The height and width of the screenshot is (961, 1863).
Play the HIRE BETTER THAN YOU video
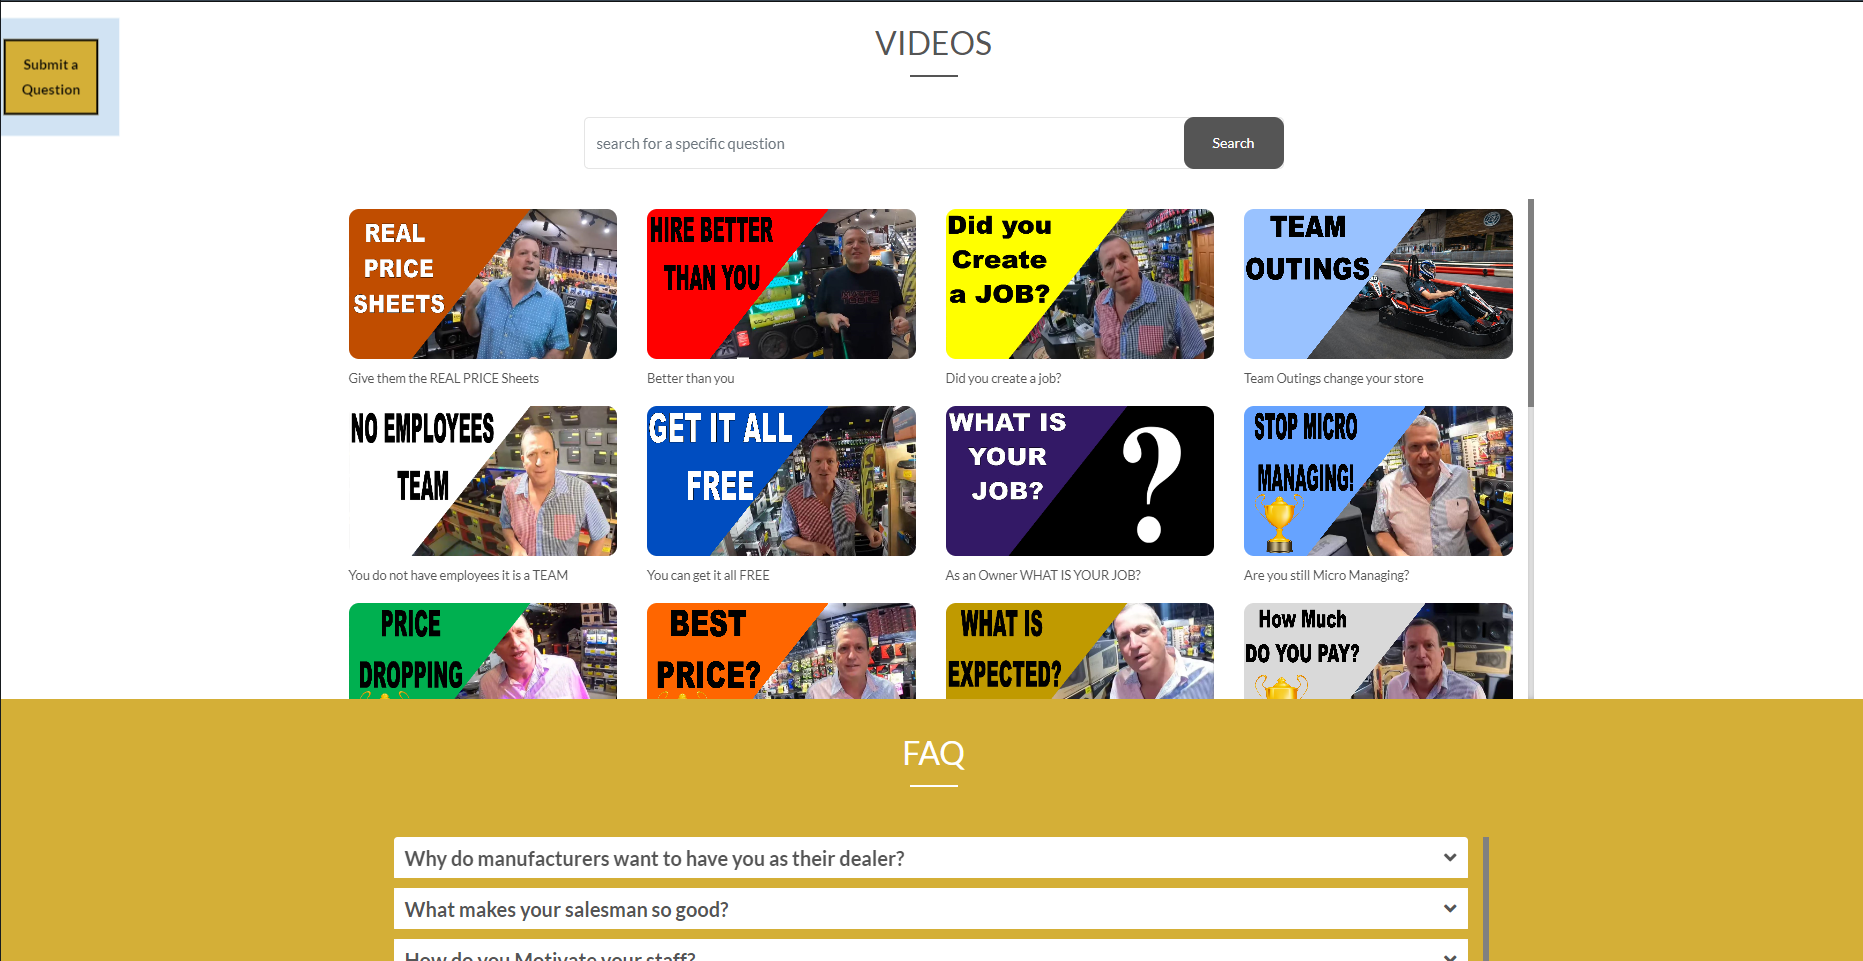click(x=780, y=284)
